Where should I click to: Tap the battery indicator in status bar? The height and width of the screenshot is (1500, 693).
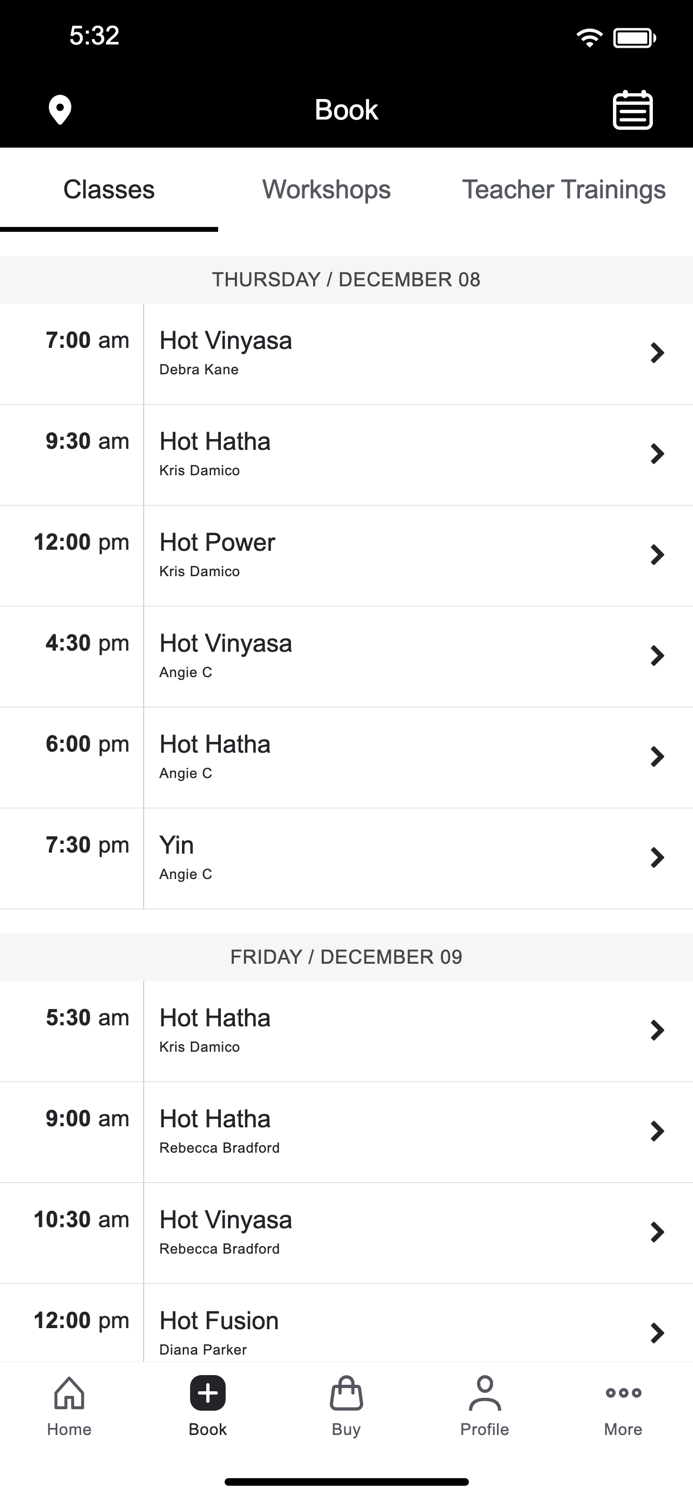632,36
